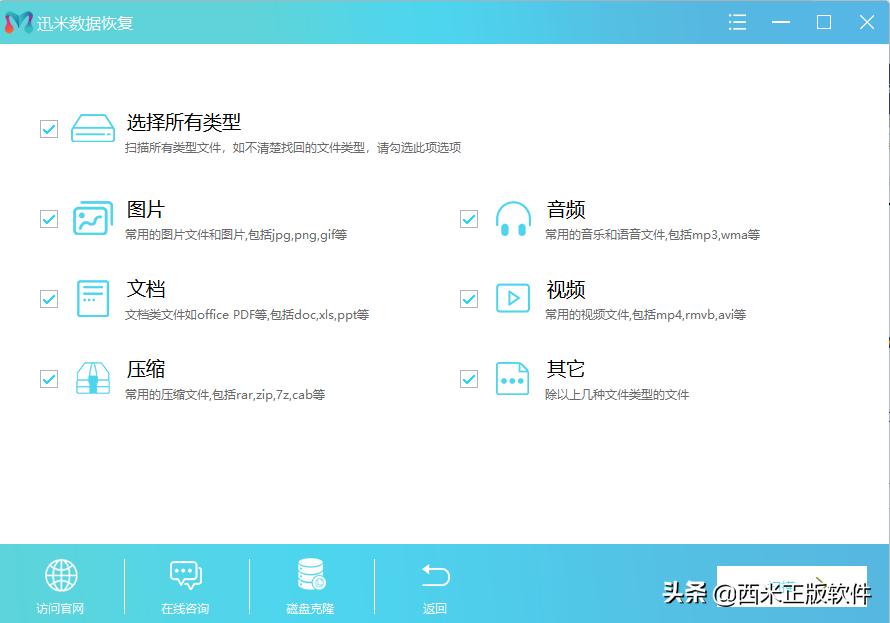Click the 图片 picture category icon
Viewport: 890px width, 623px height.
click(x=93, y=217)
